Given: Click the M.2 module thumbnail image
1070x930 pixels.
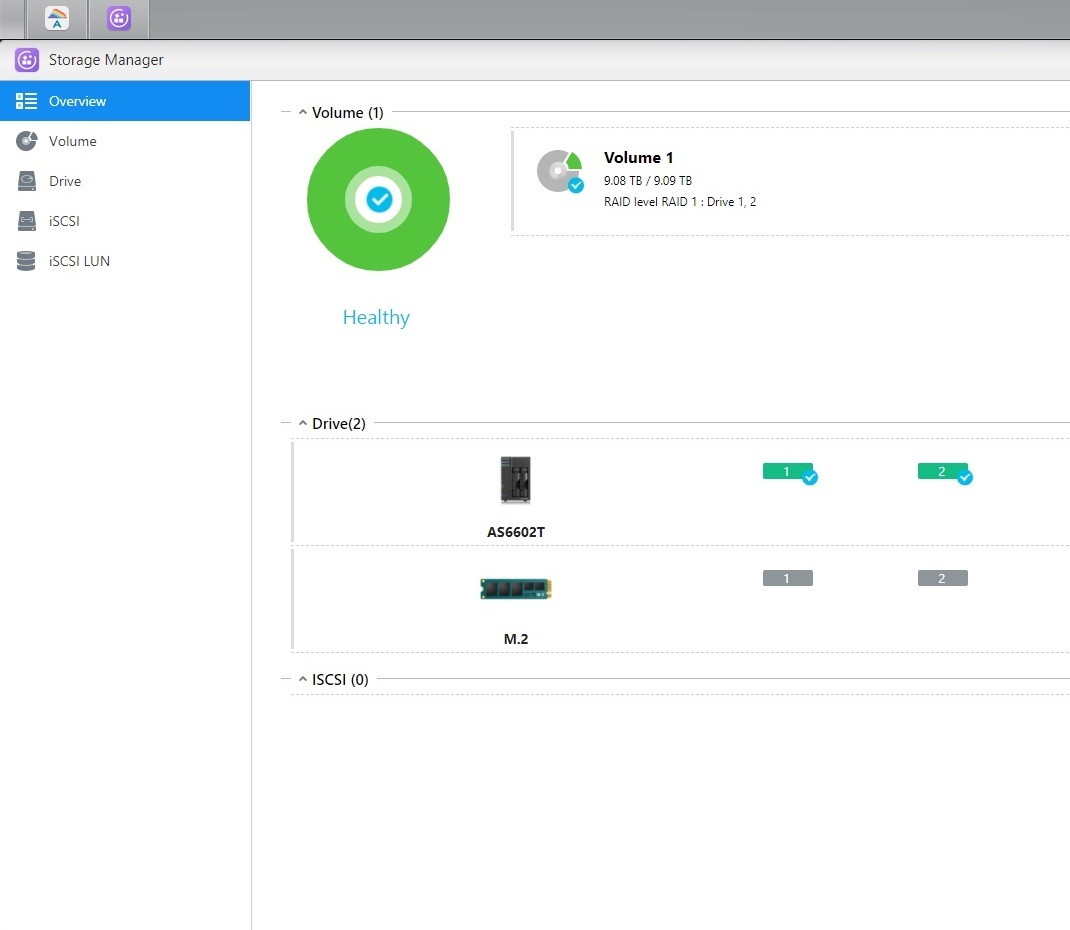Looking at the screenshot, I should pyautogui.click(x=514, y=589).
